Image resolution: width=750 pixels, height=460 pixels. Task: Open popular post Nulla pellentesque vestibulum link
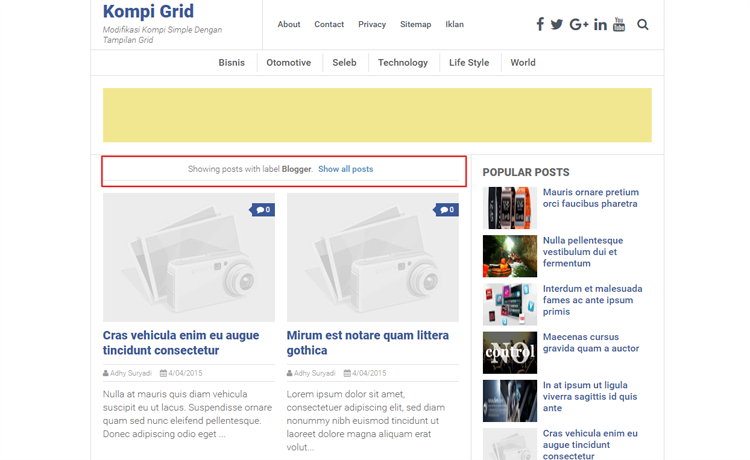click(583, 252)
